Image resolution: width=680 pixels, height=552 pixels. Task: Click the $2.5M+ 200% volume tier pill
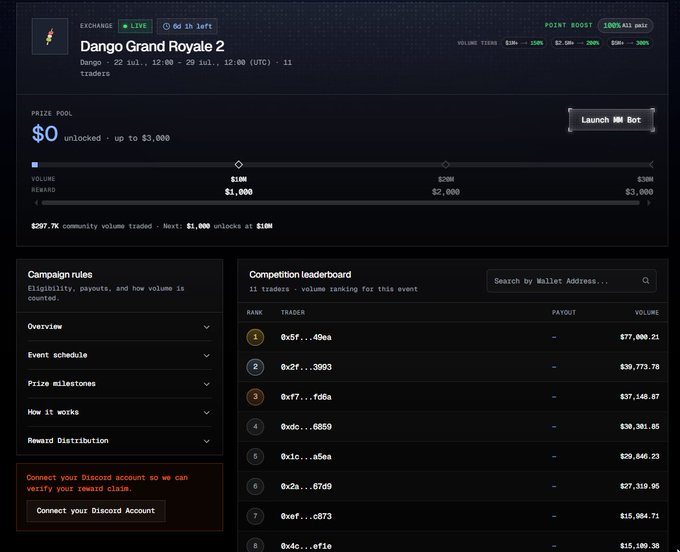577,43
